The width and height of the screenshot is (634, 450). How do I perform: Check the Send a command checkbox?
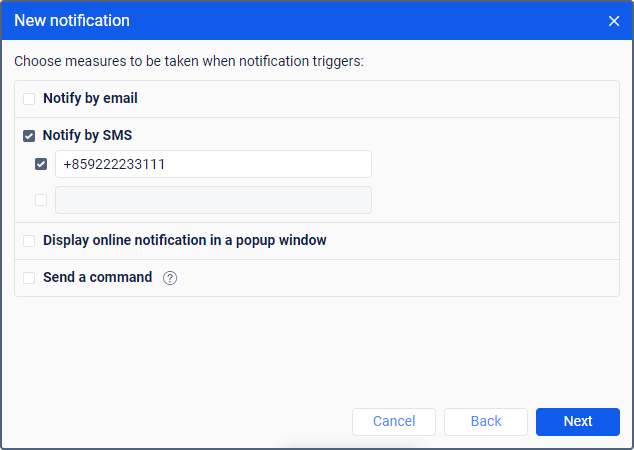(x=29, y=278)
